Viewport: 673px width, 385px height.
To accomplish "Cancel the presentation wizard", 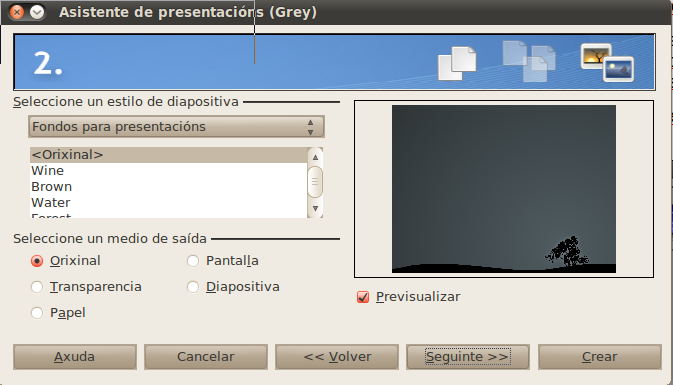I will pos(206,357).
